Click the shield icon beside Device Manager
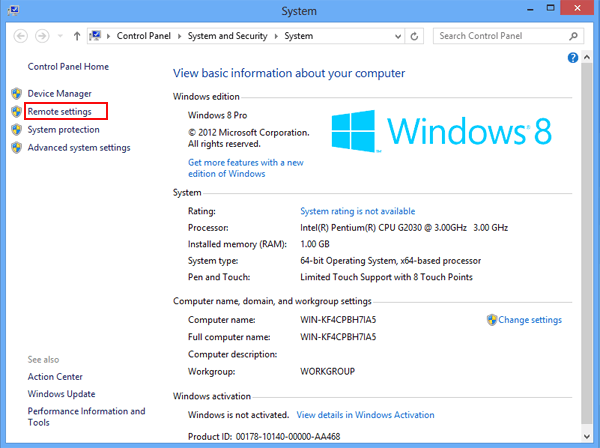Image resolution: width=600 pixels, height=448 pixels. coord(16,93)
